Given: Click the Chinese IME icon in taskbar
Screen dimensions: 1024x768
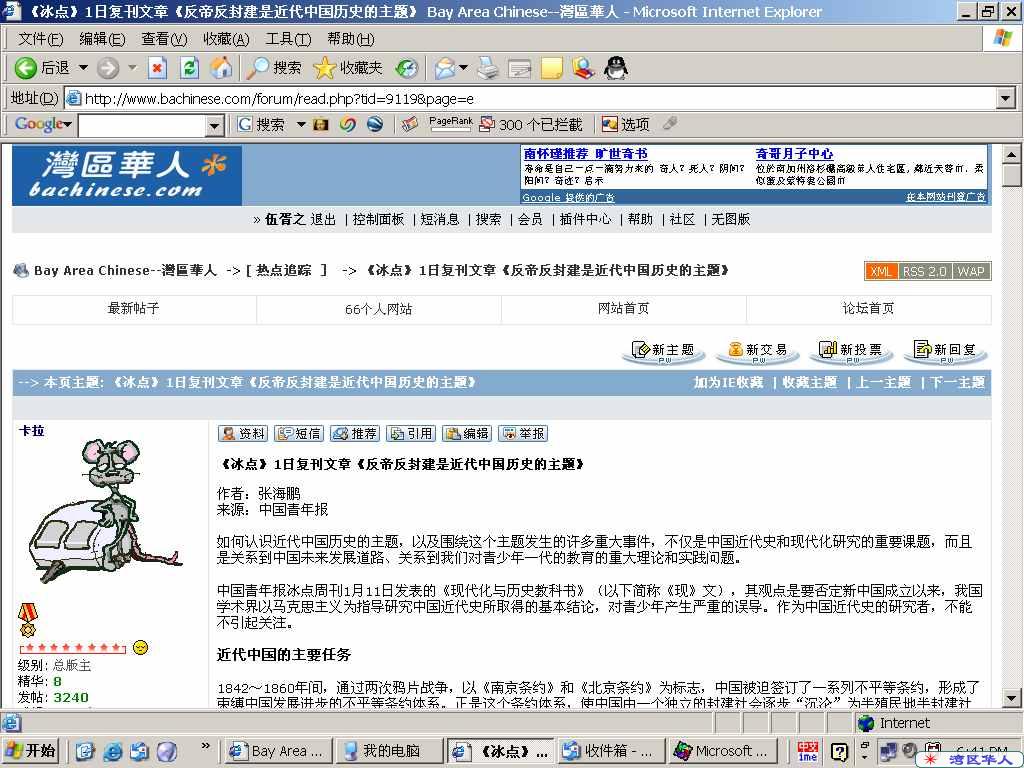Looking at the screenshot, I should pos(808,752).
